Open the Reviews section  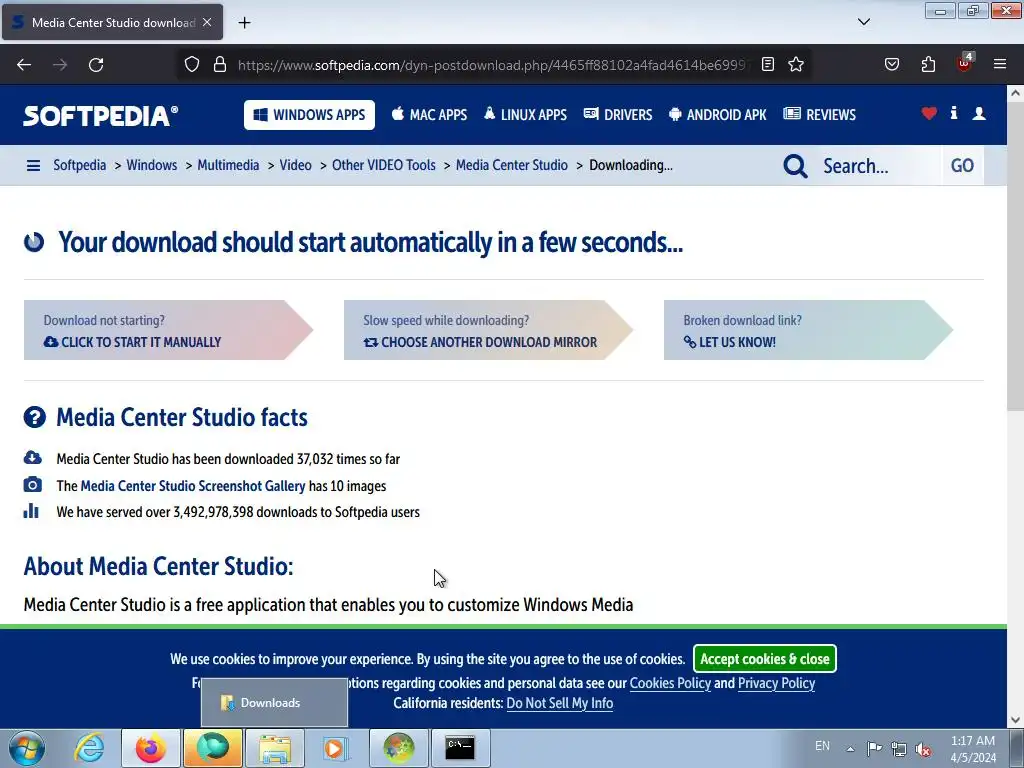[820, 115]
